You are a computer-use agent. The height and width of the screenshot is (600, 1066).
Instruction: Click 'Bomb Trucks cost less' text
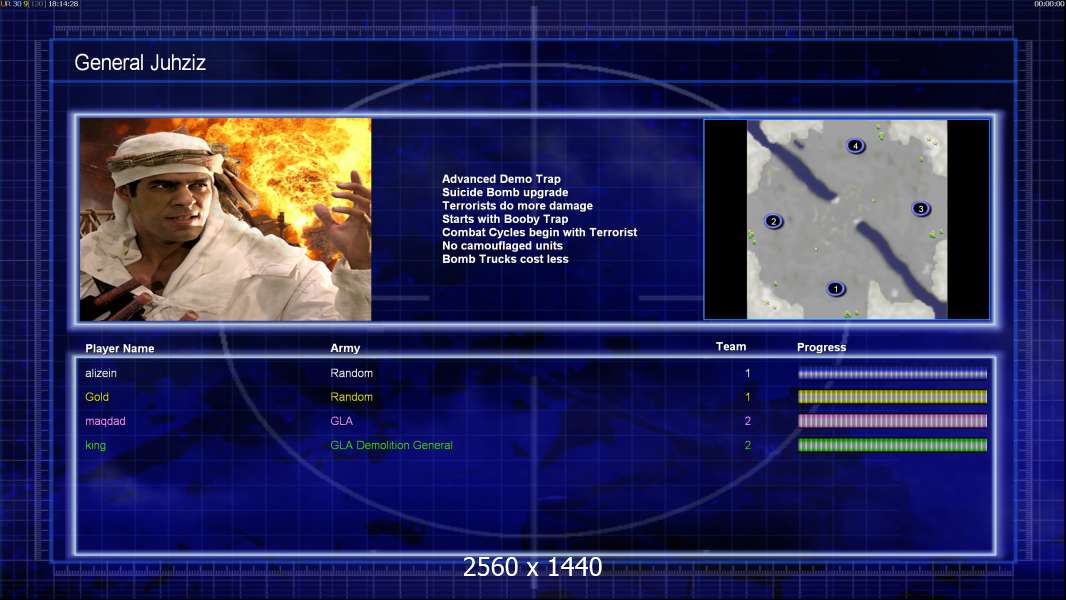click(505, 259)
